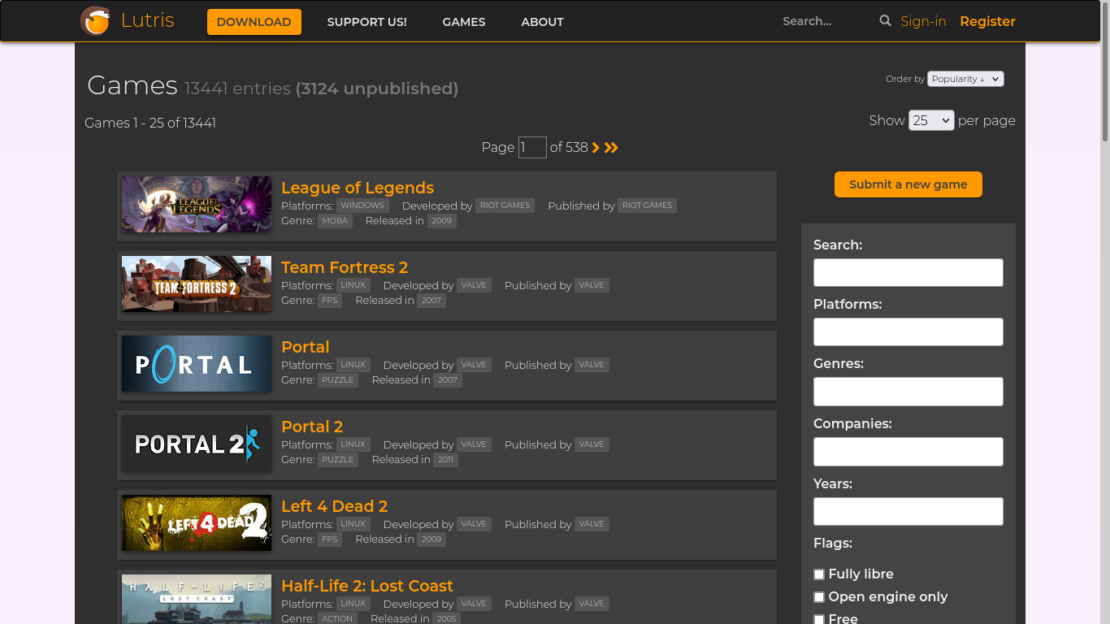Image resolution: width=1110 pixels, height=624 pixels.
Task: Enable the "Fully libre" flag checkbox
Action: pyautogui.click(x=819, y=573)
